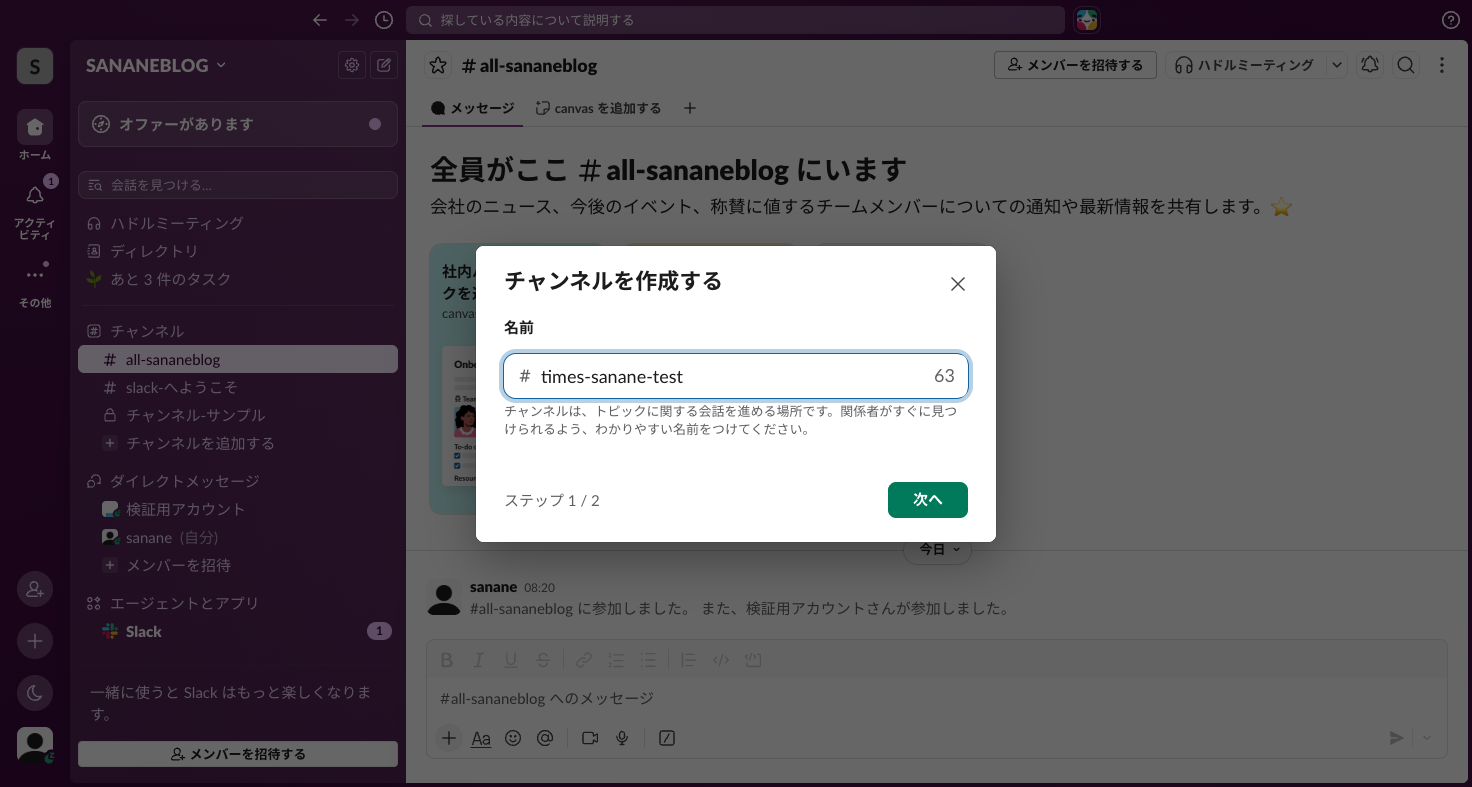Record audio clip microphone icon
Image resolution: width=1472 pixels, height=787 pixels.
click(x=622, y=738)
